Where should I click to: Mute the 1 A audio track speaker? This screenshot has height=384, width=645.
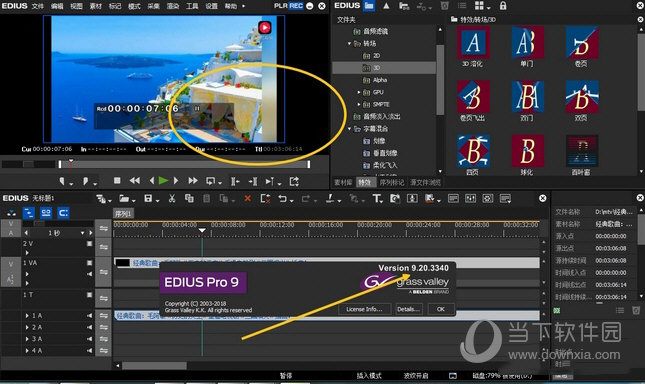click(89, 316)
